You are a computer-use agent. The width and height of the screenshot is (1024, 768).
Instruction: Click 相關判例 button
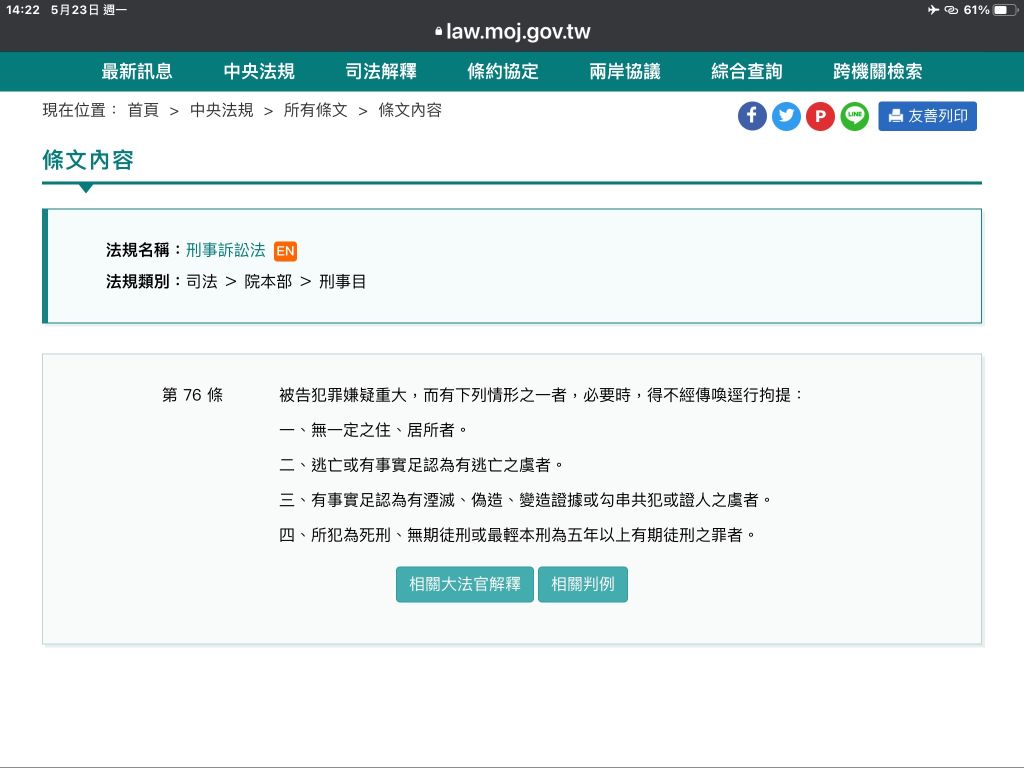pyautogui.click(x=583, y=584)
